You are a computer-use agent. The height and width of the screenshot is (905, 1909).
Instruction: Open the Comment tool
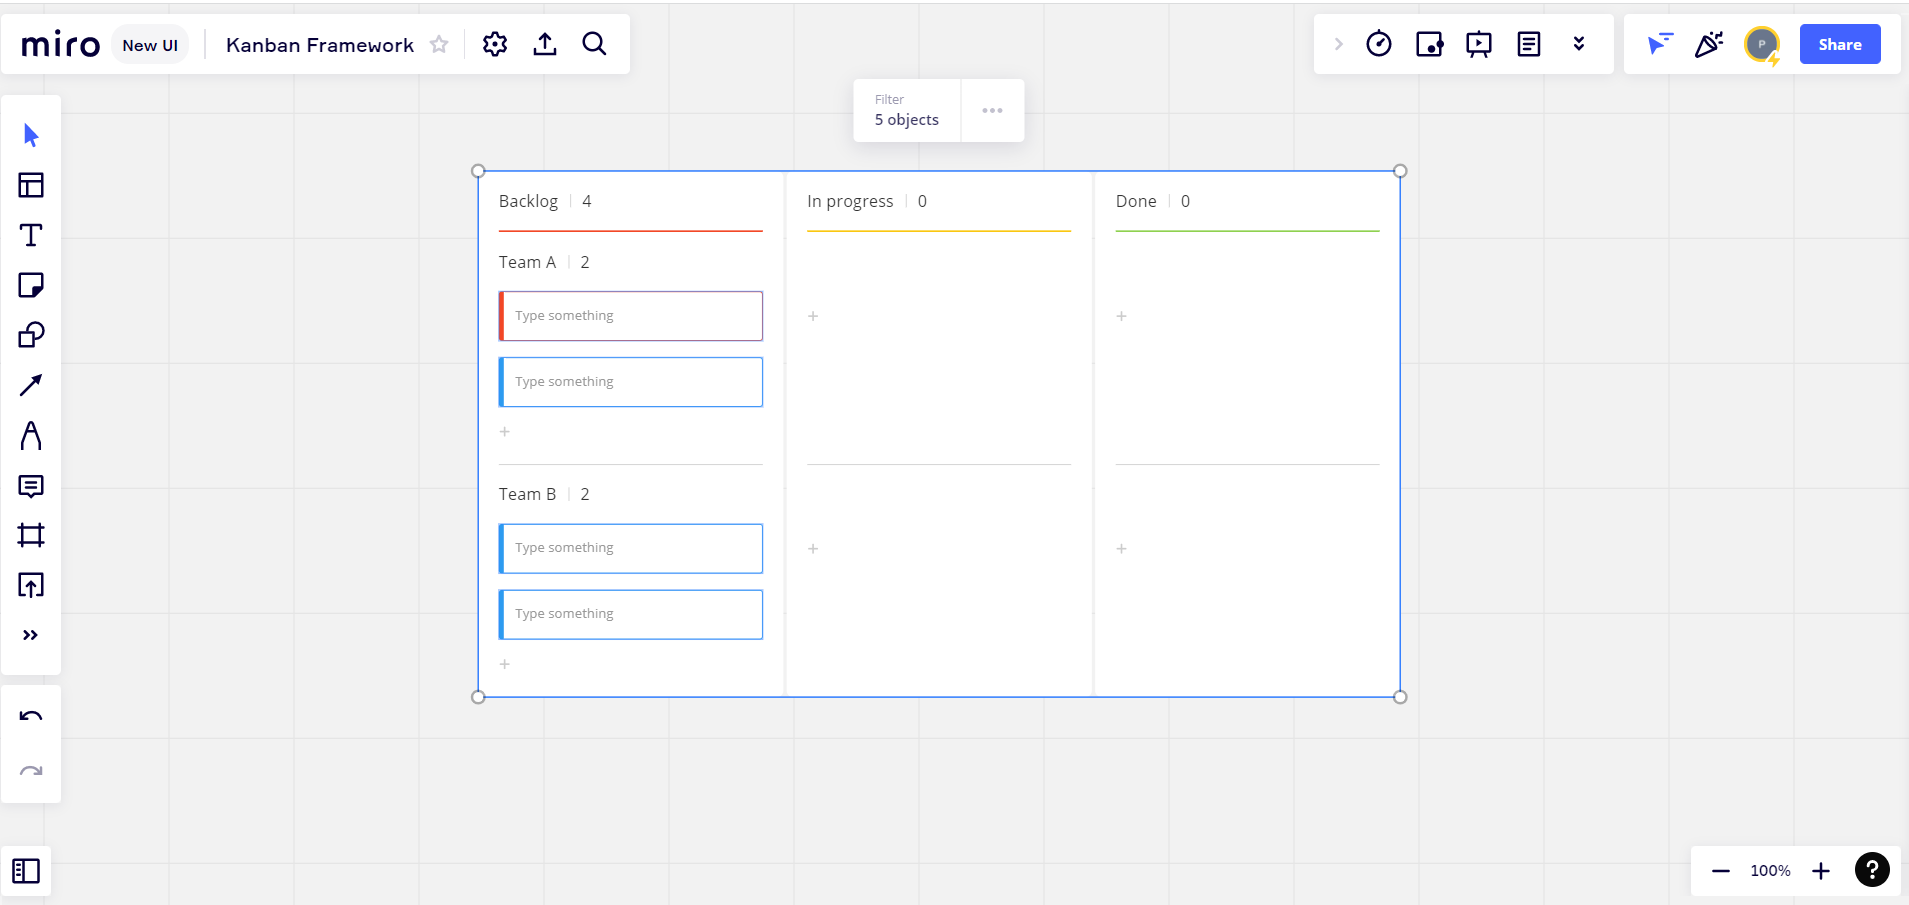coord(31,486)
